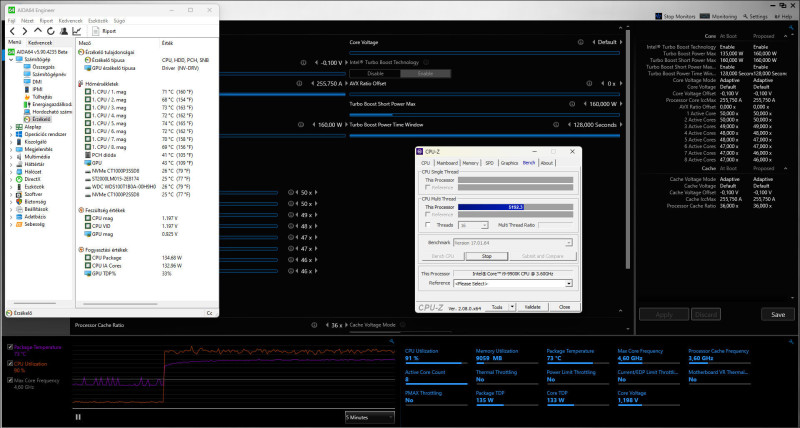Collapse Számítógép tree node in AIDA64
Screen dimensions: 800x428
pos(11,60)
